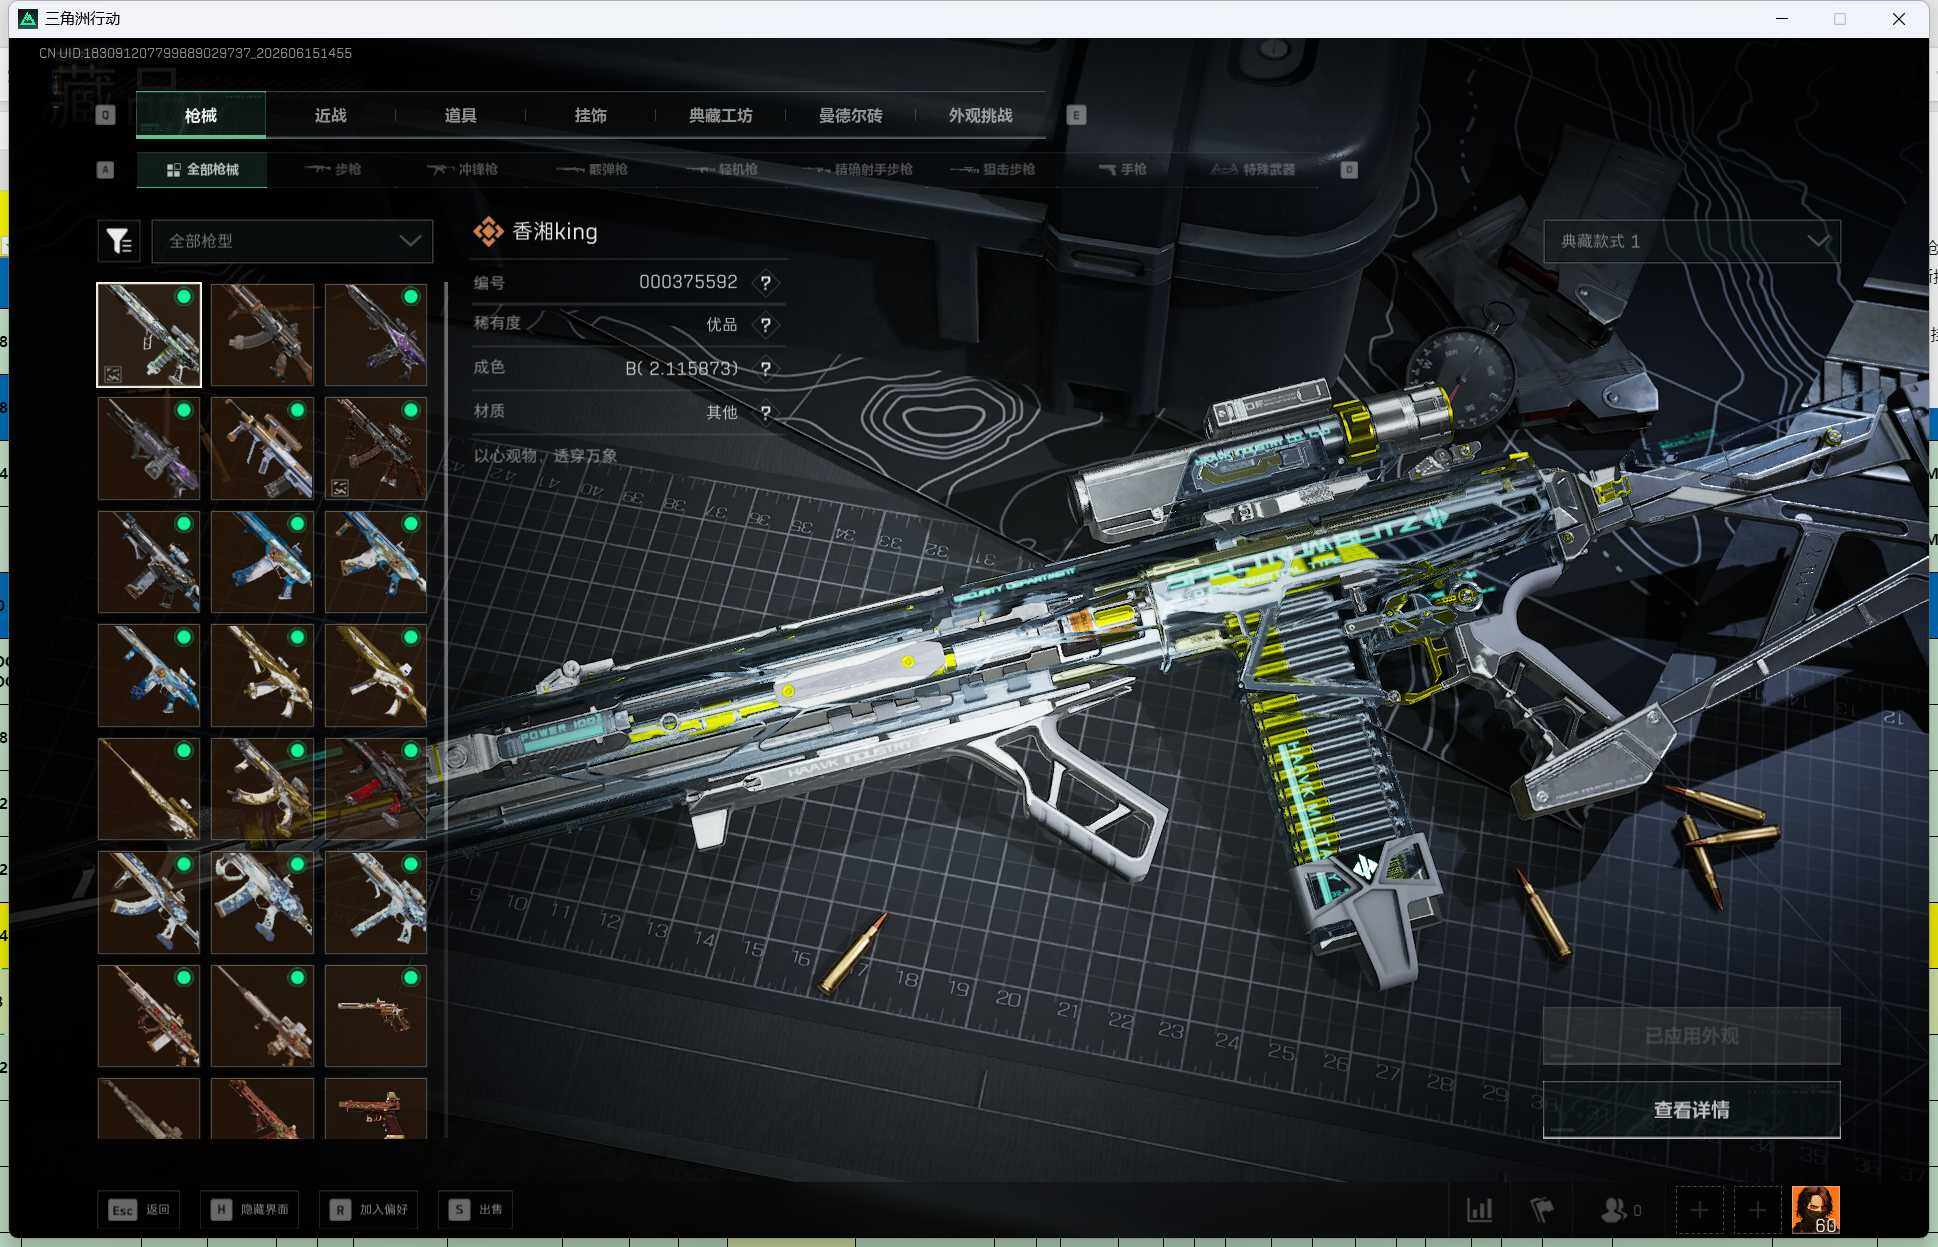Click the wear value B( 2.115873)

pos(682,368)
